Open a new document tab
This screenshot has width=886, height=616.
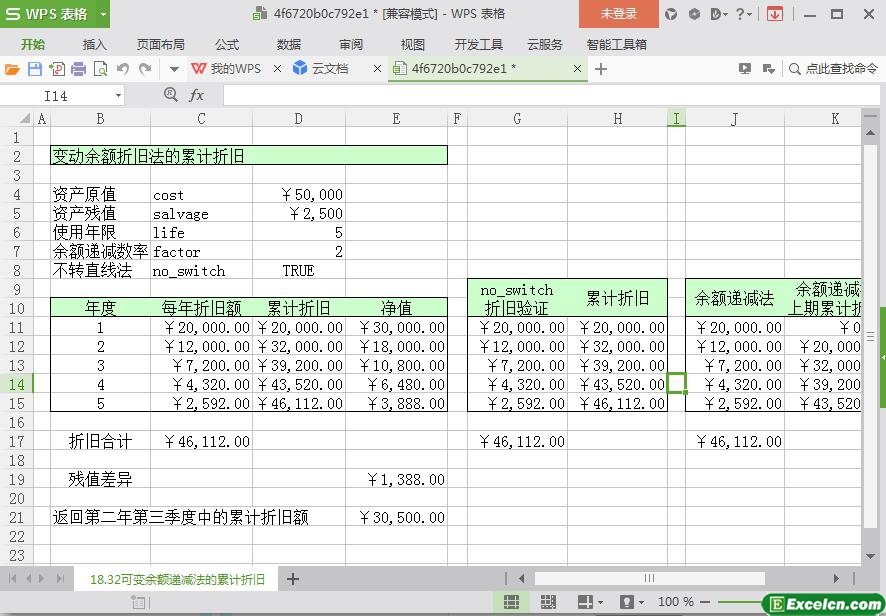point(601,69)
